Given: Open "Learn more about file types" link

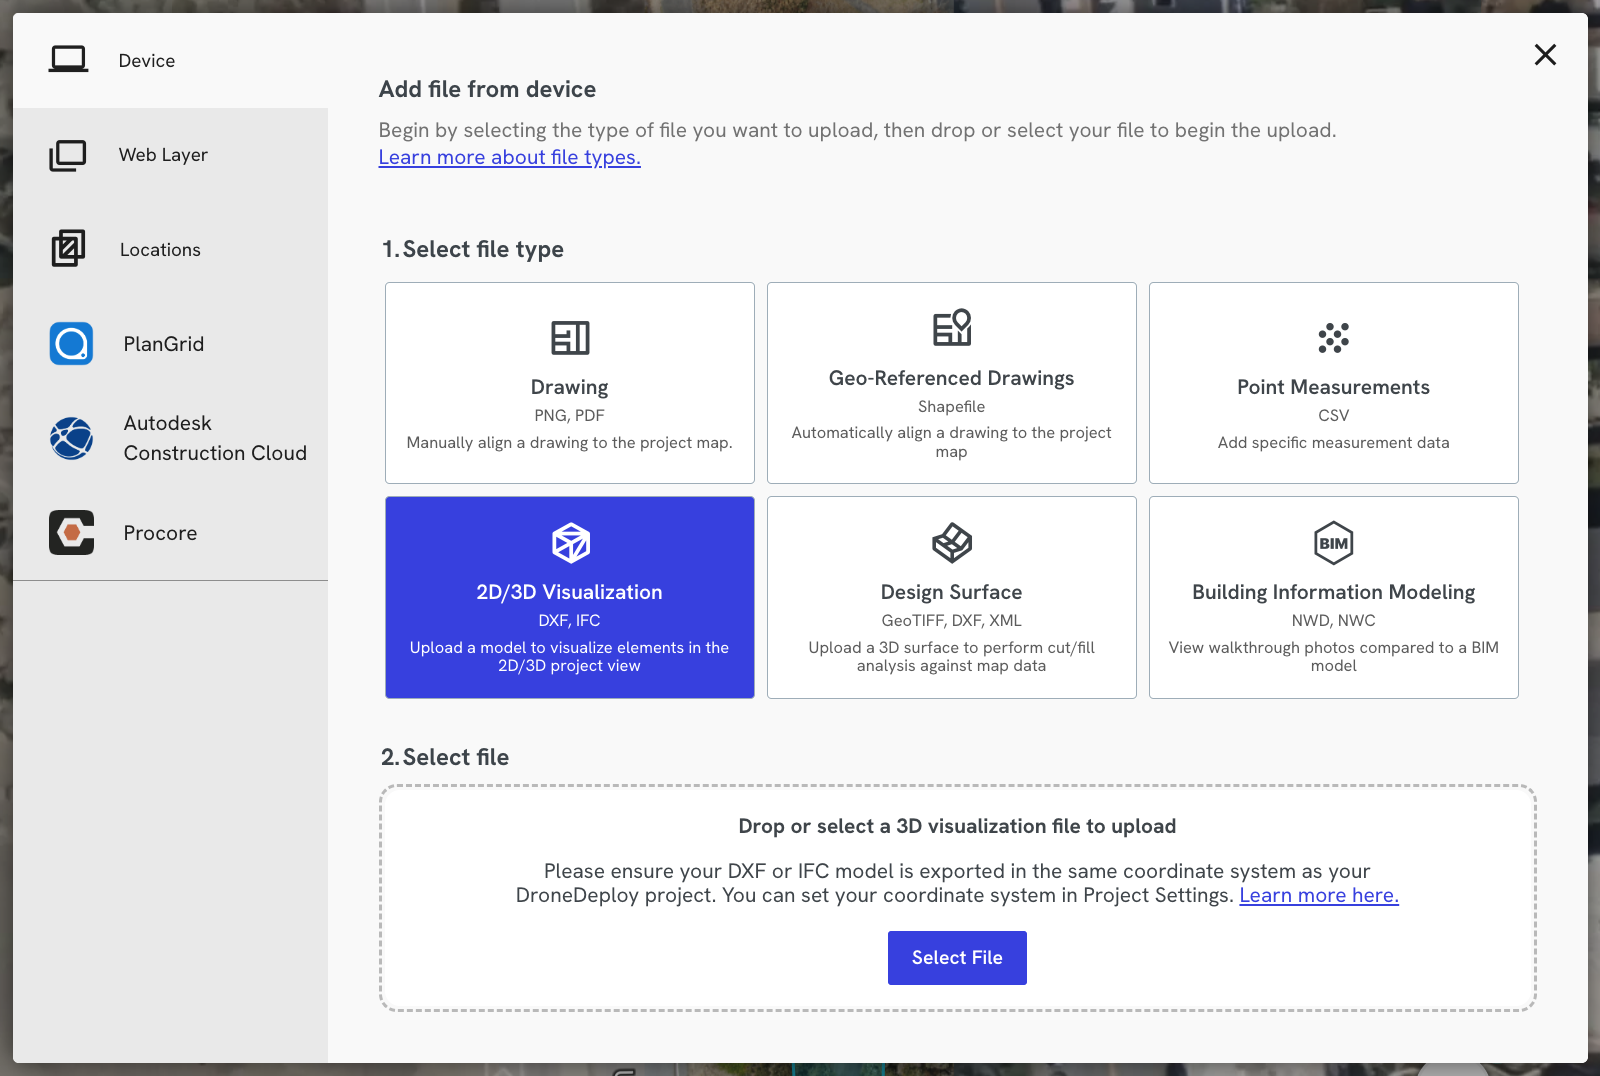Looking at the screenshot, I should [509, 157].
